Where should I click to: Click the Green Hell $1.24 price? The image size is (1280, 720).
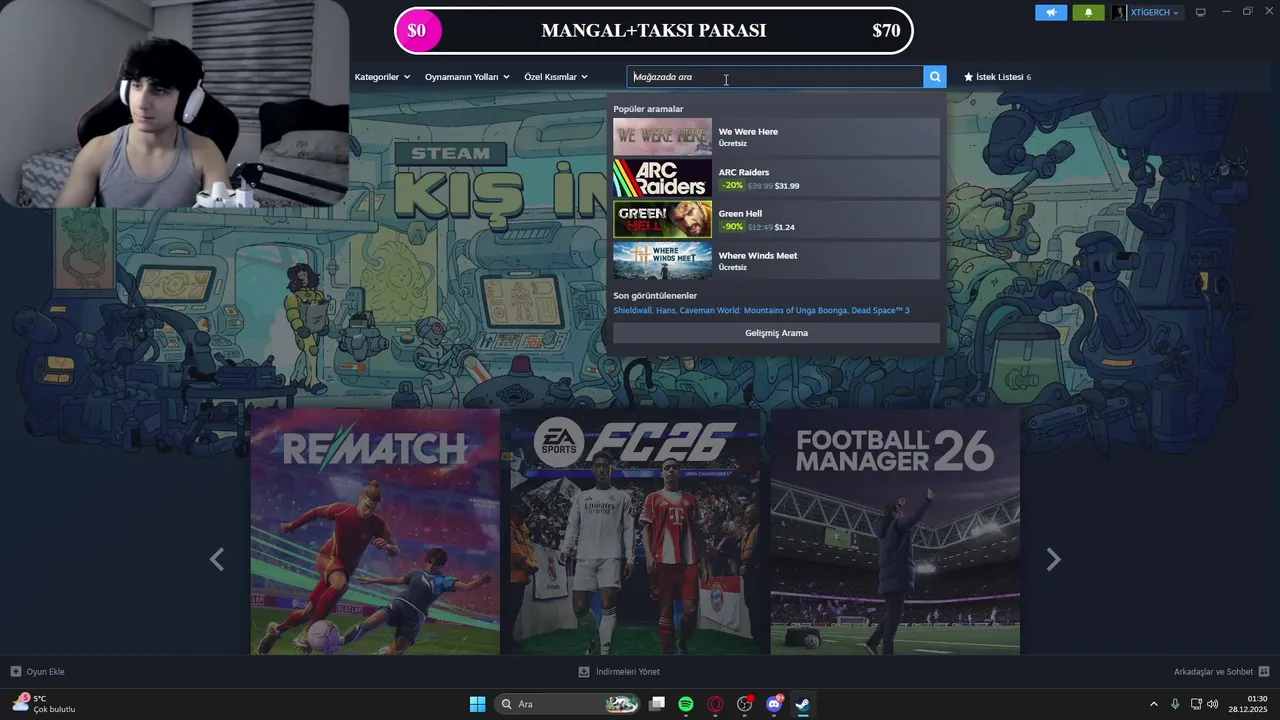(785, 227)
